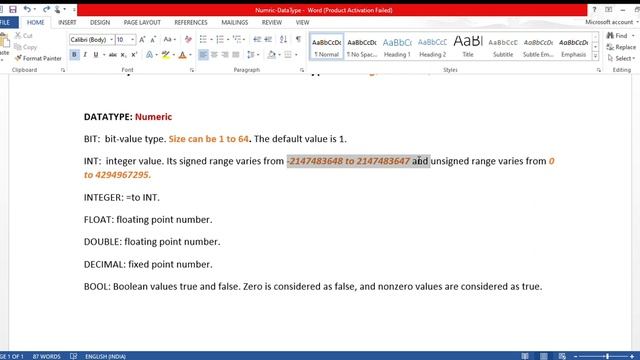This screenshot has height=360, width=640.
Task: Switch to Web Layout view
Action: point(562,356)
